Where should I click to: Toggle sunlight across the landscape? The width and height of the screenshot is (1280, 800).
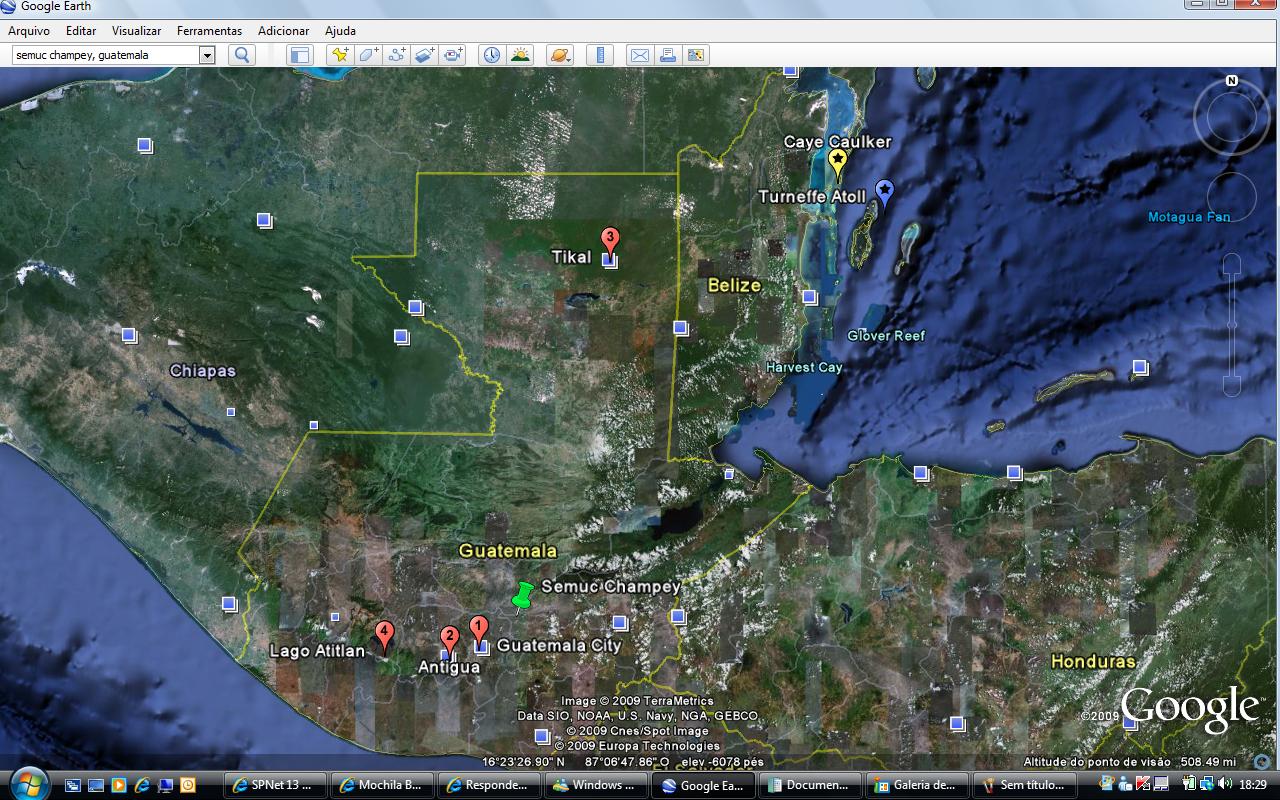click(x=520, y=55)
